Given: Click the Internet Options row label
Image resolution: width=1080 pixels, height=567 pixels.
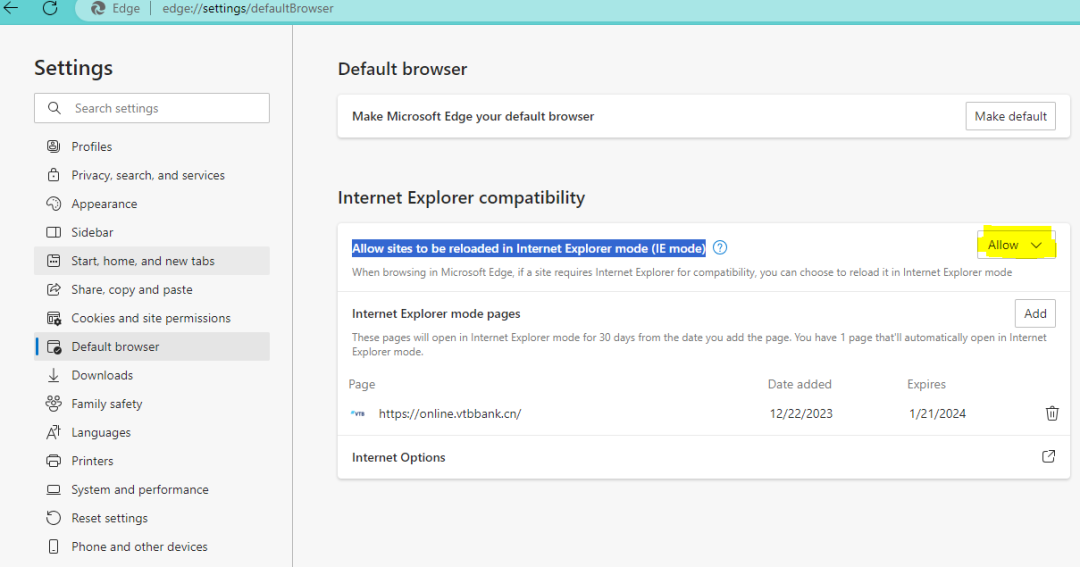Looking at the screenshot, I should pos(399,458).
